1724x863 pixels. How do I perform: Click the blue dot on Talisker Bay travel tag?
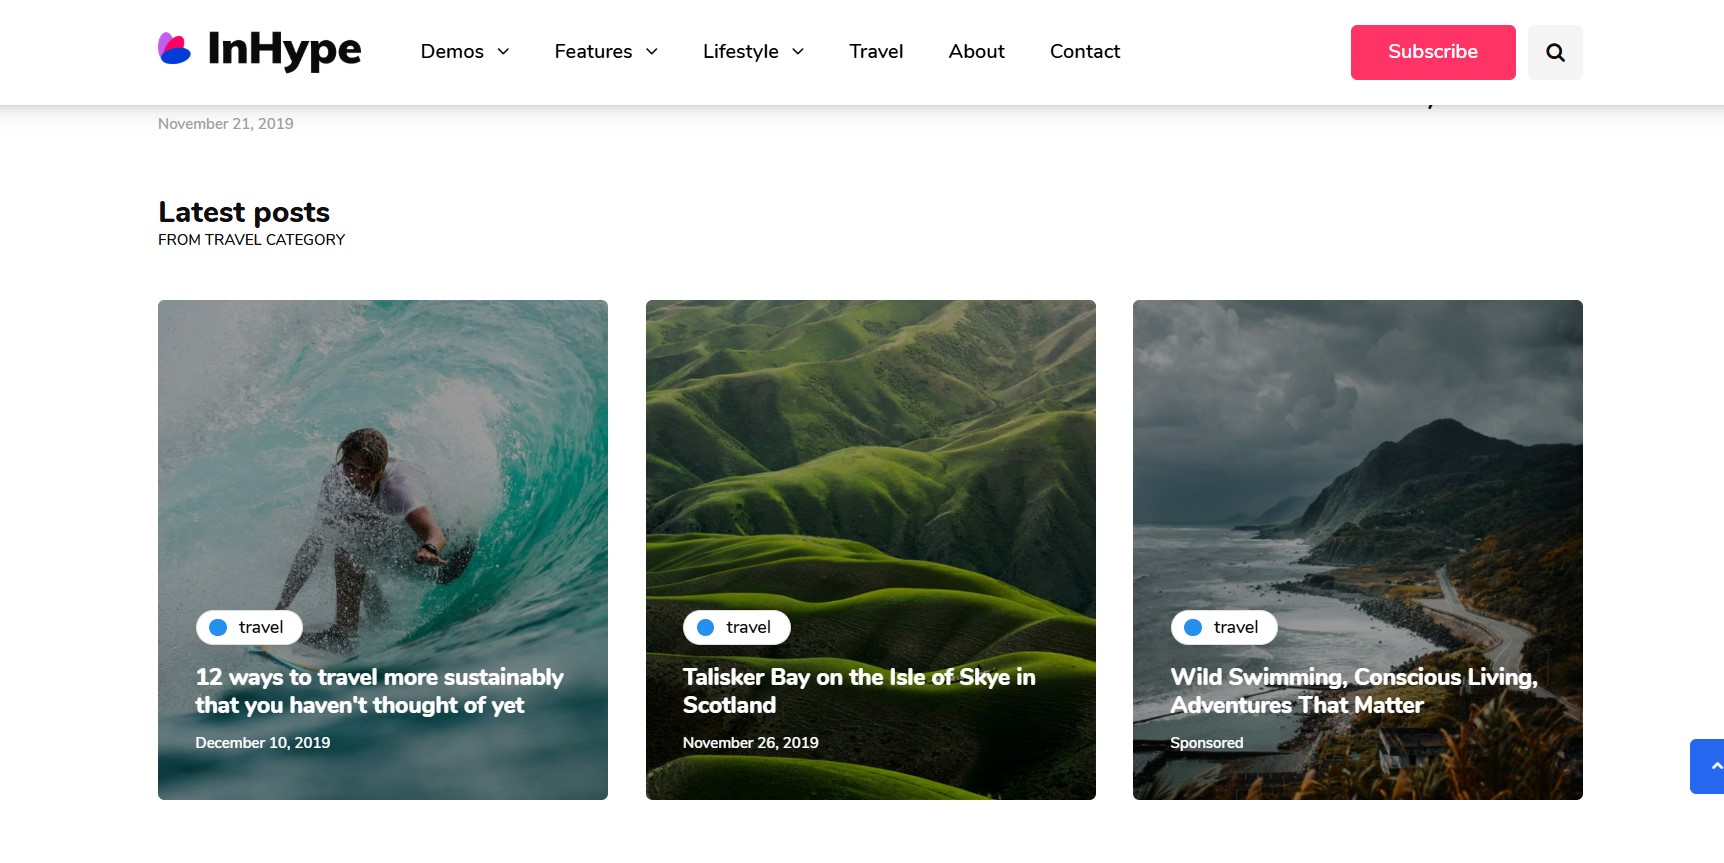click(x=705, y=627)
